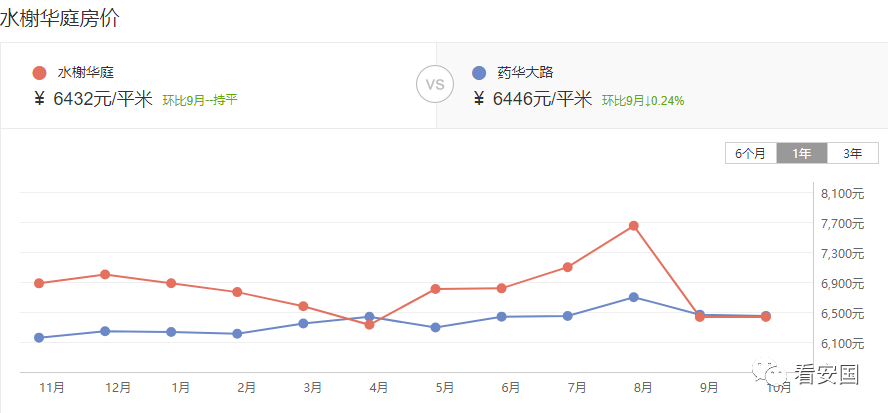888x413 pixels.
Task: Open the 水榭华庭 community name link
Action: [86, 73]
